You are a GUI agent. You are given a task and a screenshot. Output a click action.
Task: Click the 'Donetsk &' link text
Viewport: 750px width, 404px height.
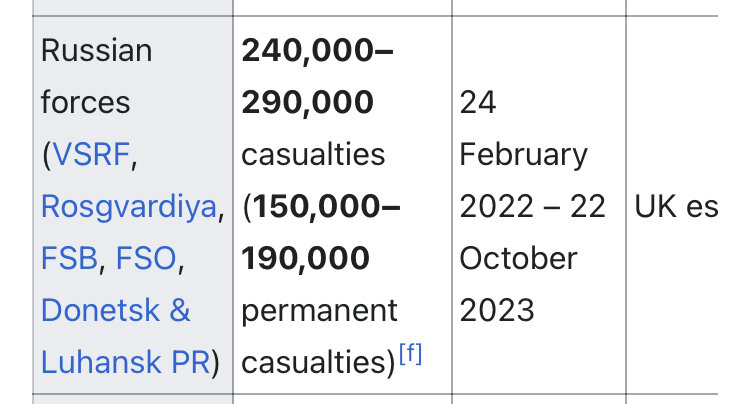116,310
